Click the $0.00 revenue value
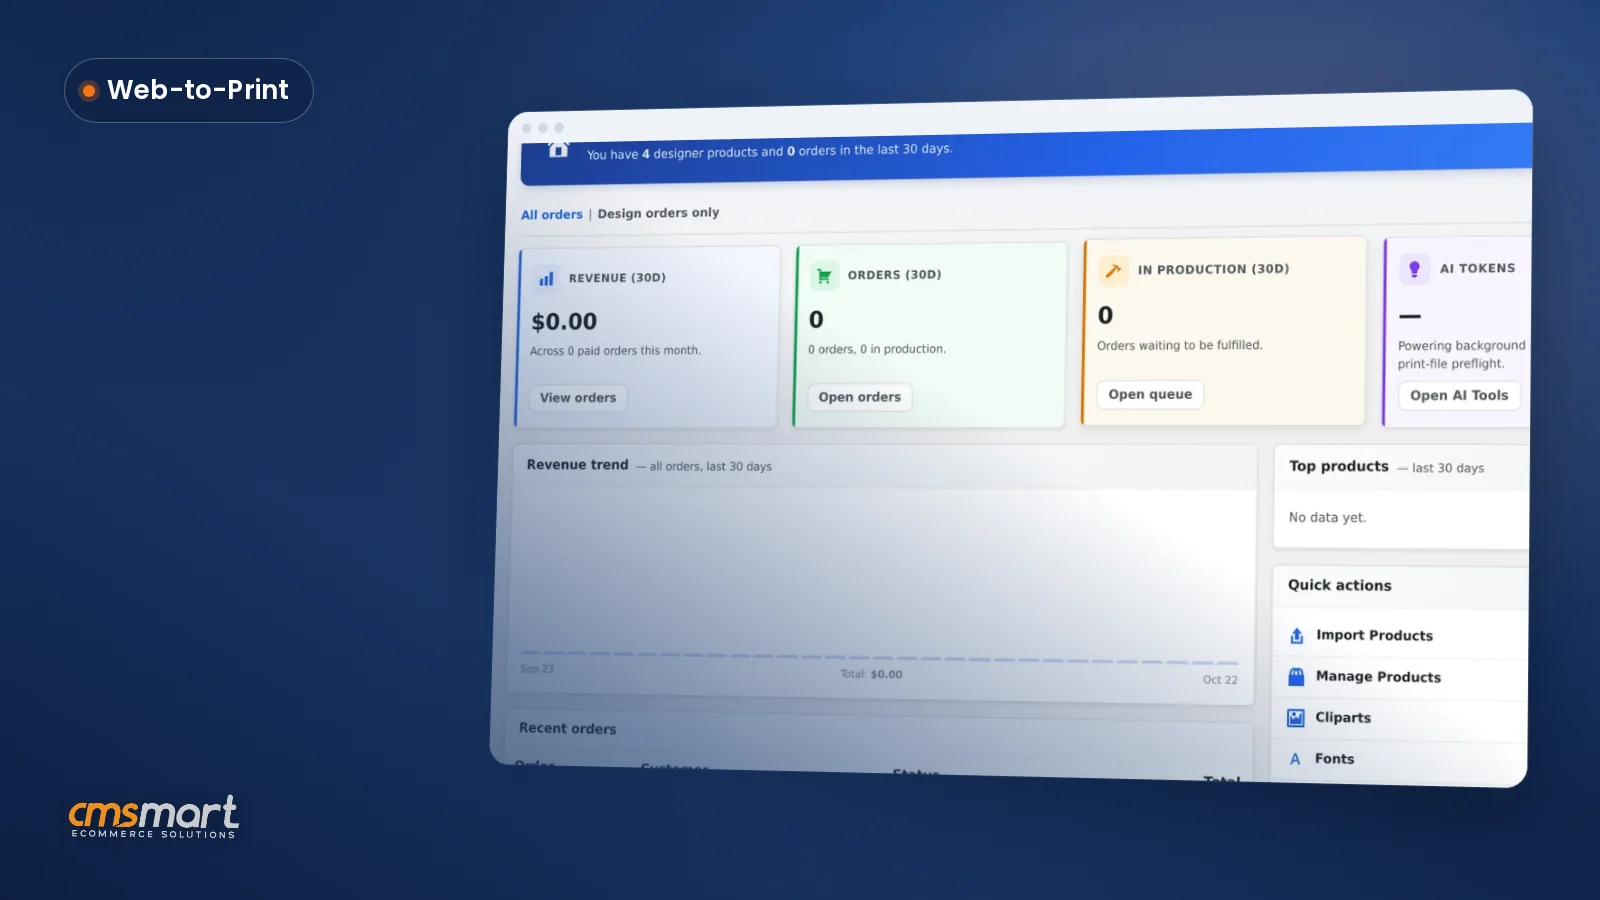This screenshot has width=1600, height=900. coord(564,322)
